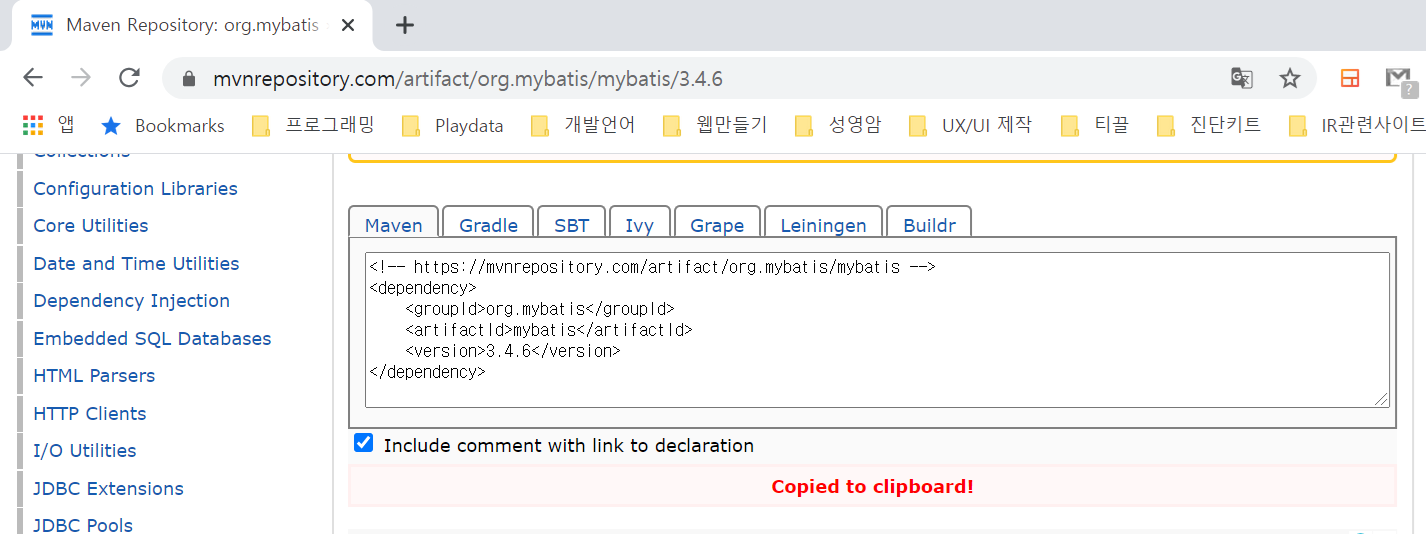
Task: Uncheck Include comment with link to declaration
Action: tap(364, 443)
